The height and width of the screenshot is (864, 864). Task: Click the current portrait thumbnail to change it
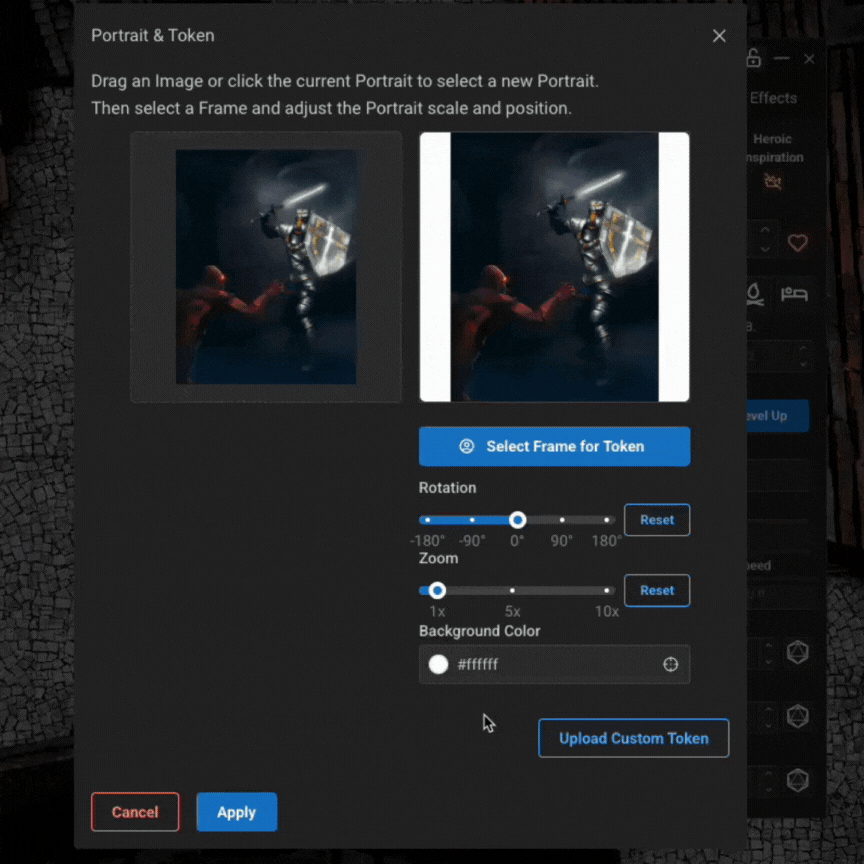pyautogui.click(x=265, y=266)
